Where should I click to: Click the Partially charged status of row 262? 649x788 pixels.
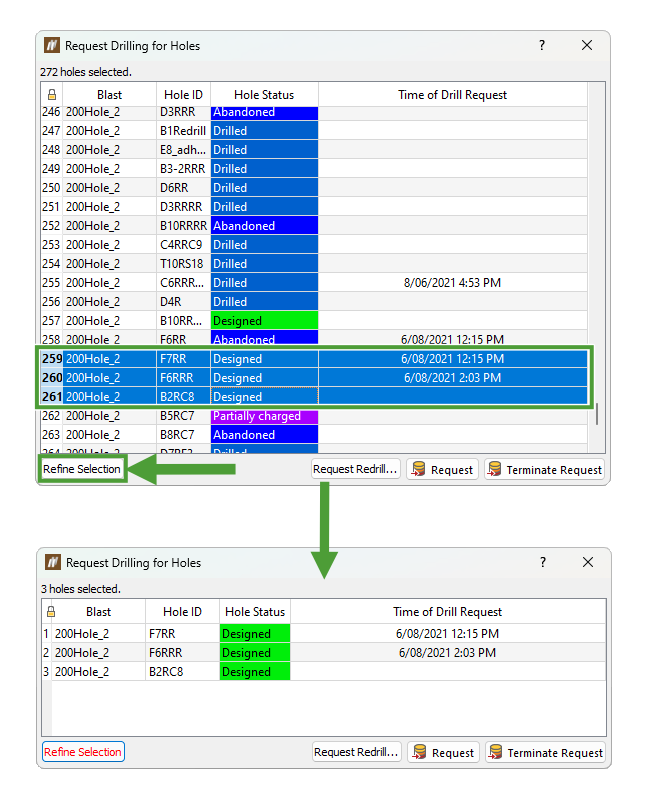coord(264,416)
